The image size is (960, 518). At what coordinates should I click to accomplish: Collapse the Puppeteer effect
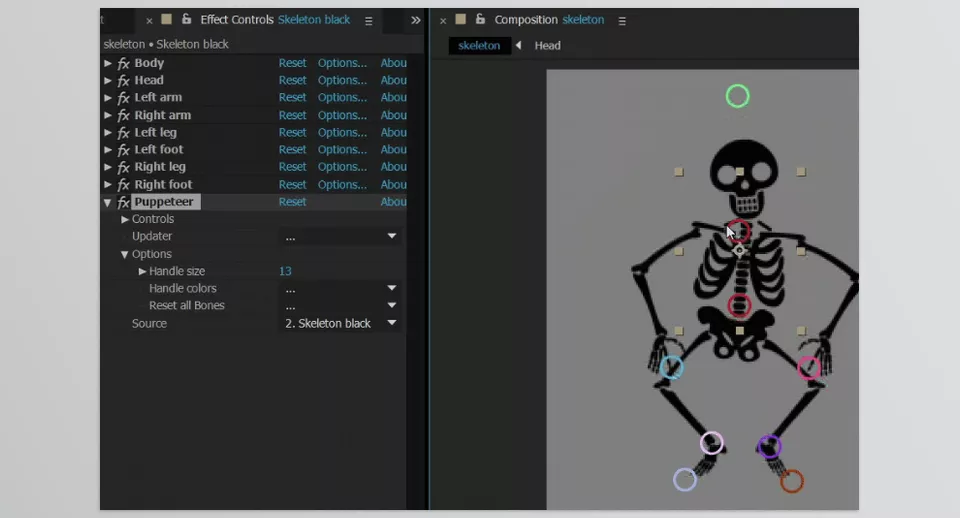[x=108, y=202]
